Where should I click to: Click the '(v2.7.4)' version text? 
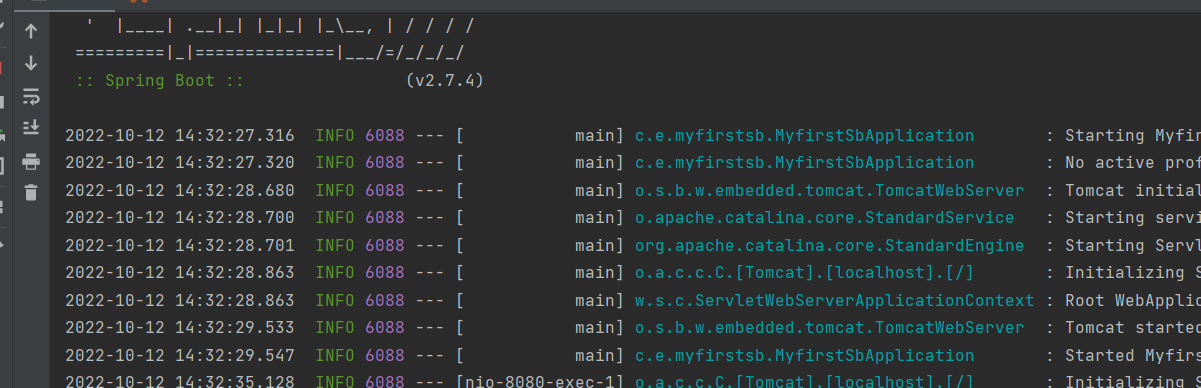[445, 80]
